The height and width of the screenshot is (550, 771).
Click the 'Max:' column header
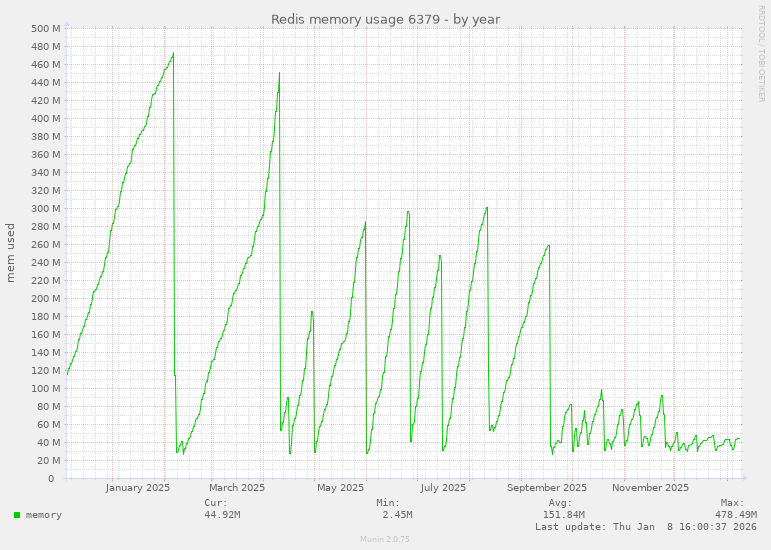(x=733, y=503)
